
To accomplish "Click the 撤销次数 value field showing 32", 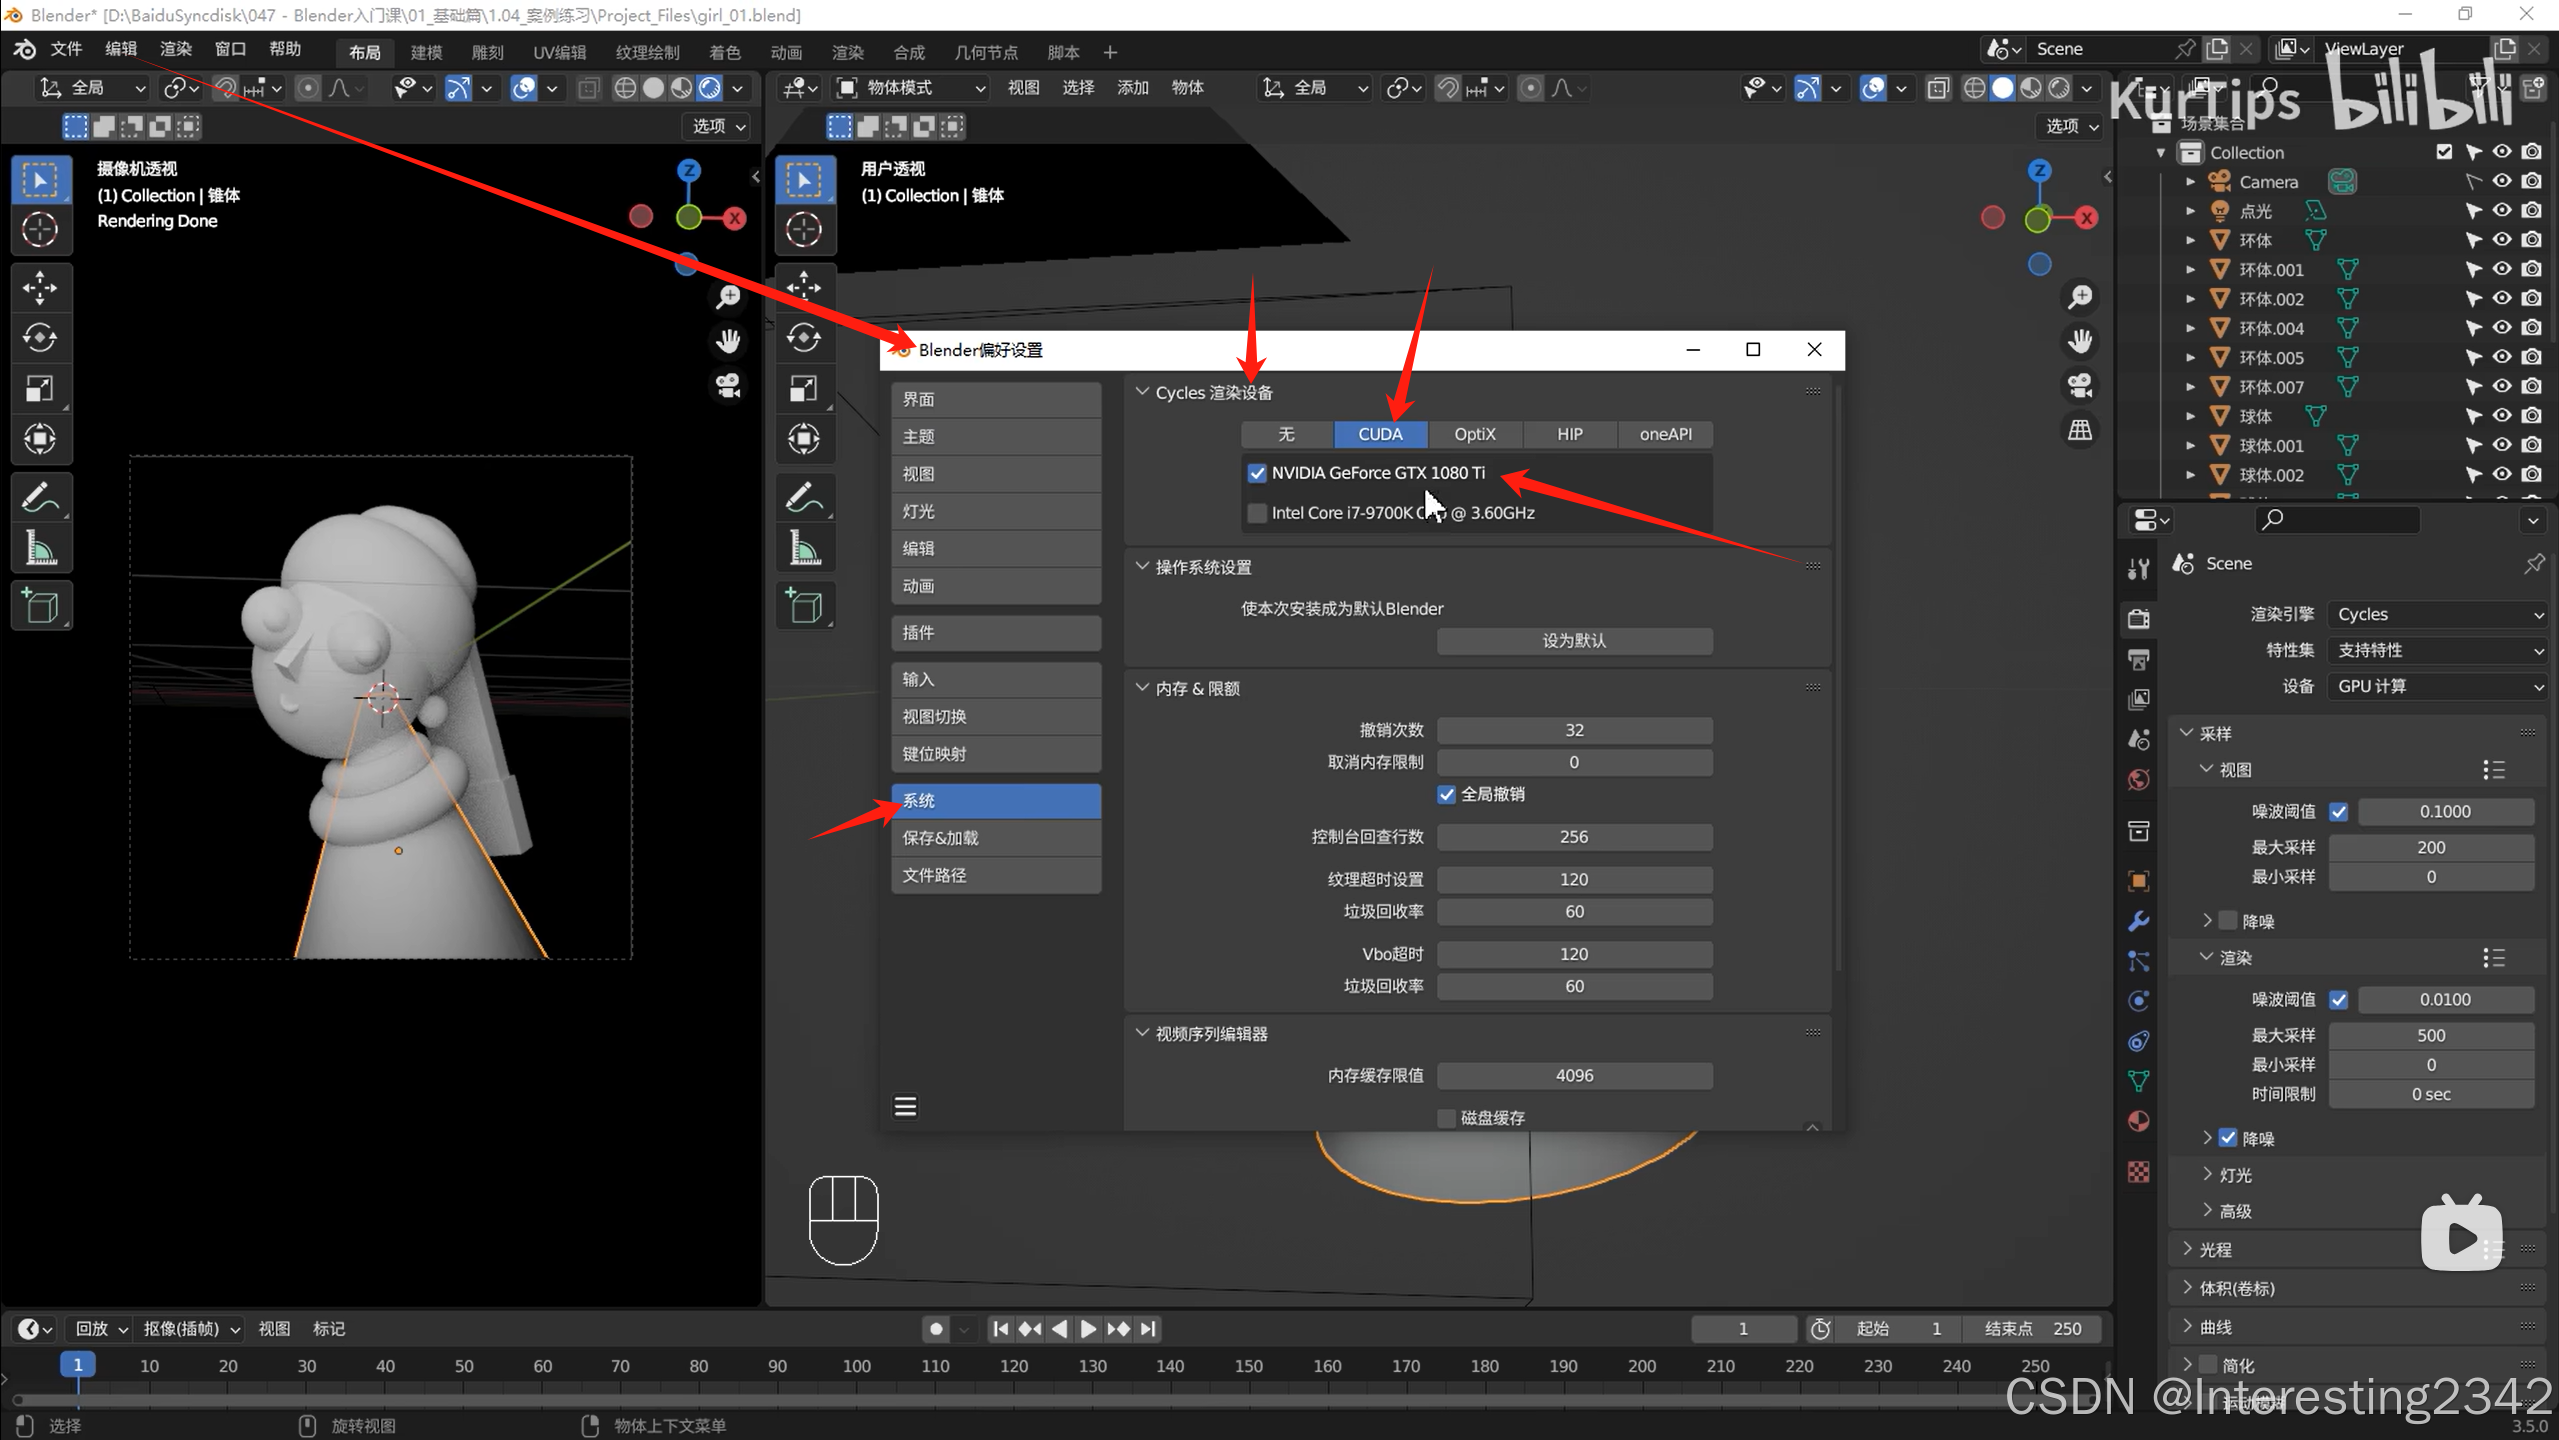I will tap(1574, 730).
